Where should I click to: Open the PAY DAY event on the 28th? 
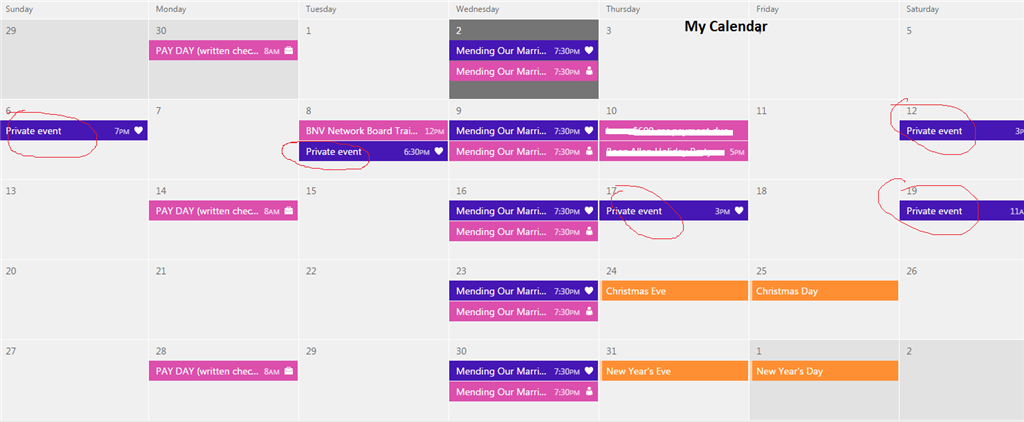coord(223,371)
